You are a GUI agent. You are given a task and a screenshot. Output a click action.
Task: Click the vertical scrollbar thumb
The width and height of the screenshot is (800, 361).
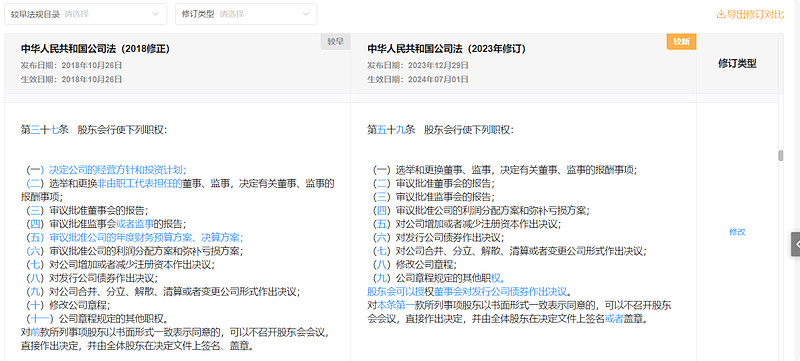click(781, 156)
